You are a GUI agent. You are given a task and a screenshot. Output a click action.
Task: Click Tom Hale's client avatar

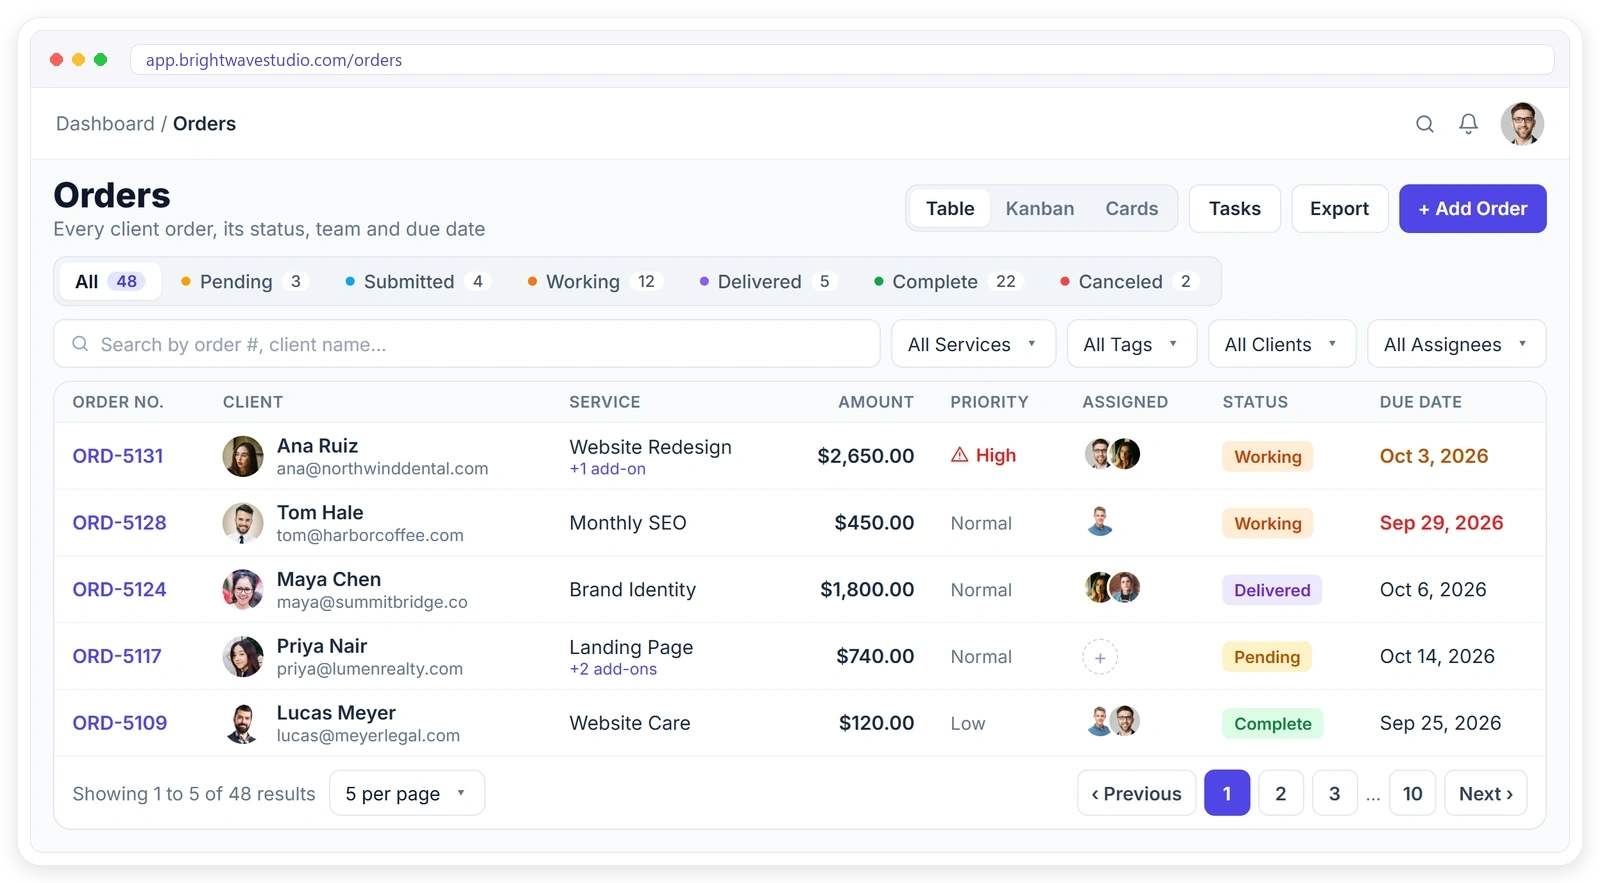(243, 523)
